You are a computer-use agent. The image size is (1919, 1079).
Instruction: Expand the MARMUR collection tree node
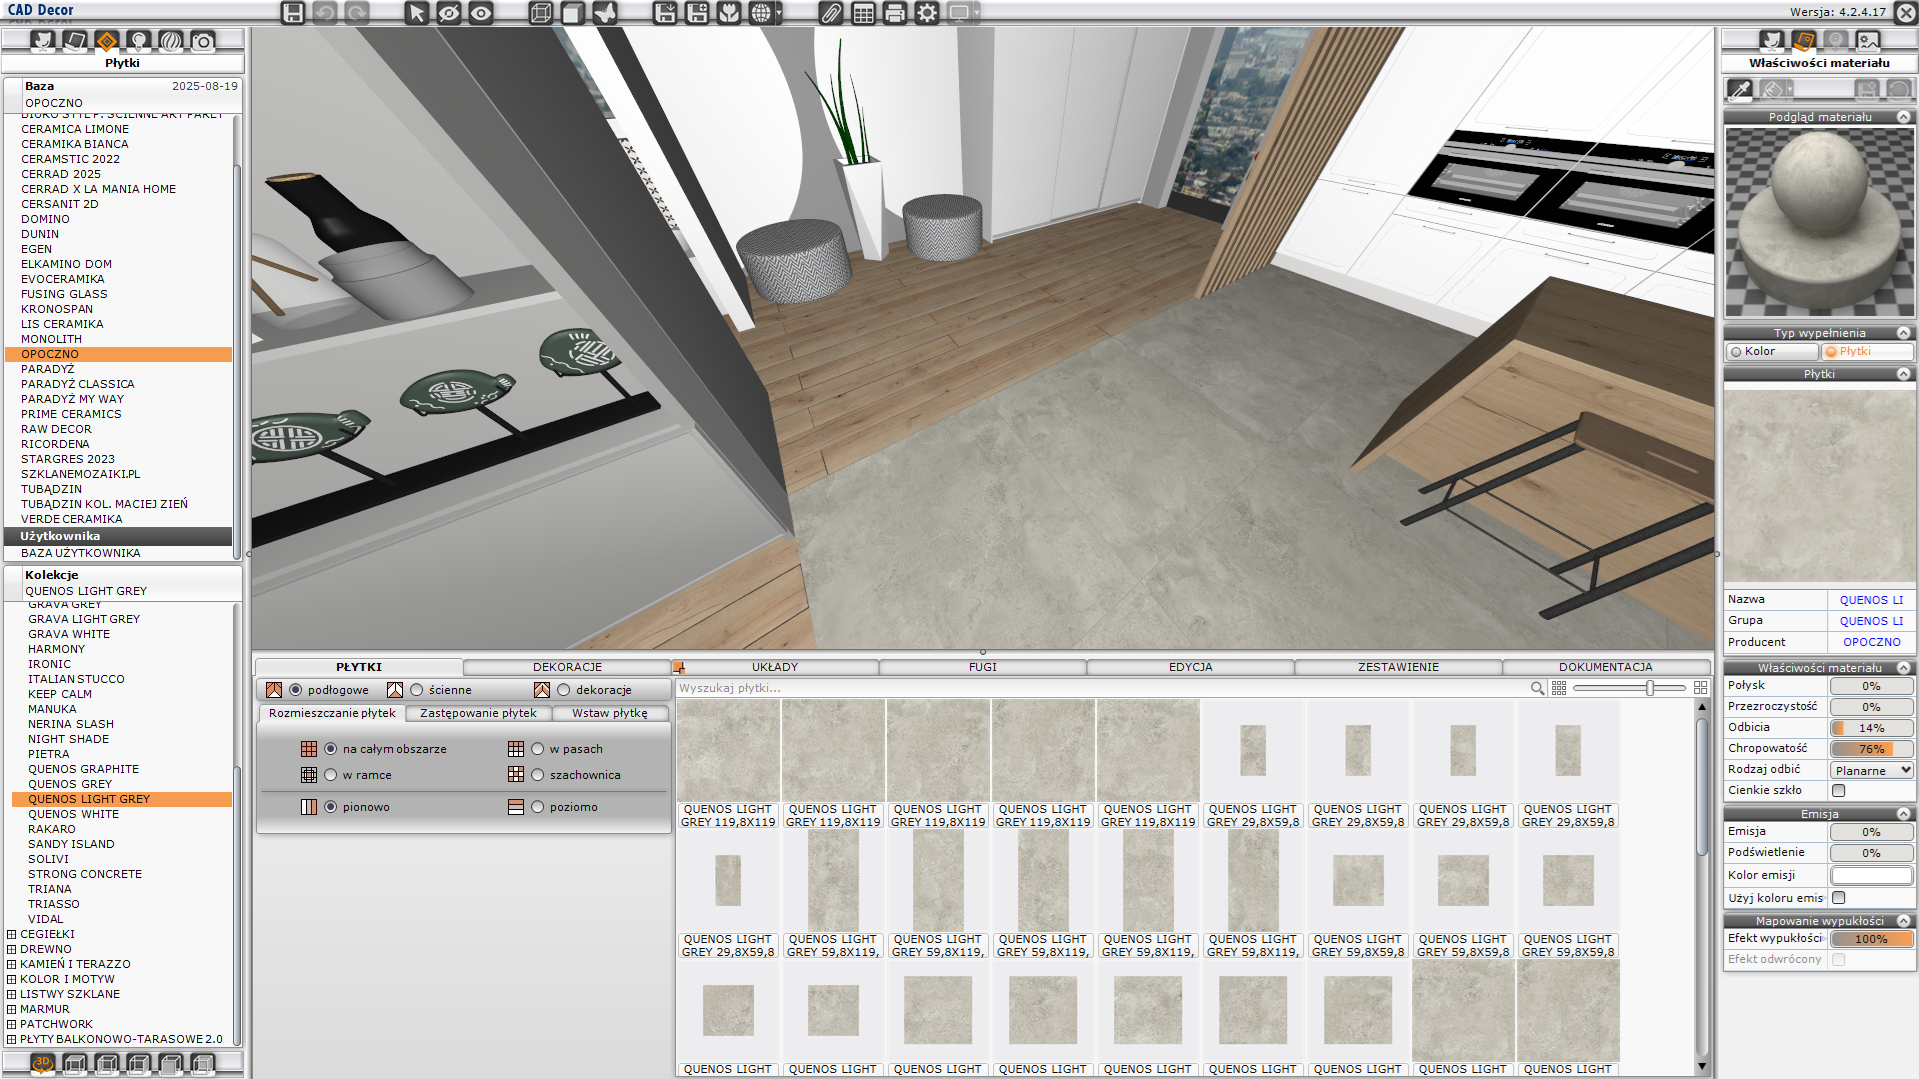[x=12, y=1009]
